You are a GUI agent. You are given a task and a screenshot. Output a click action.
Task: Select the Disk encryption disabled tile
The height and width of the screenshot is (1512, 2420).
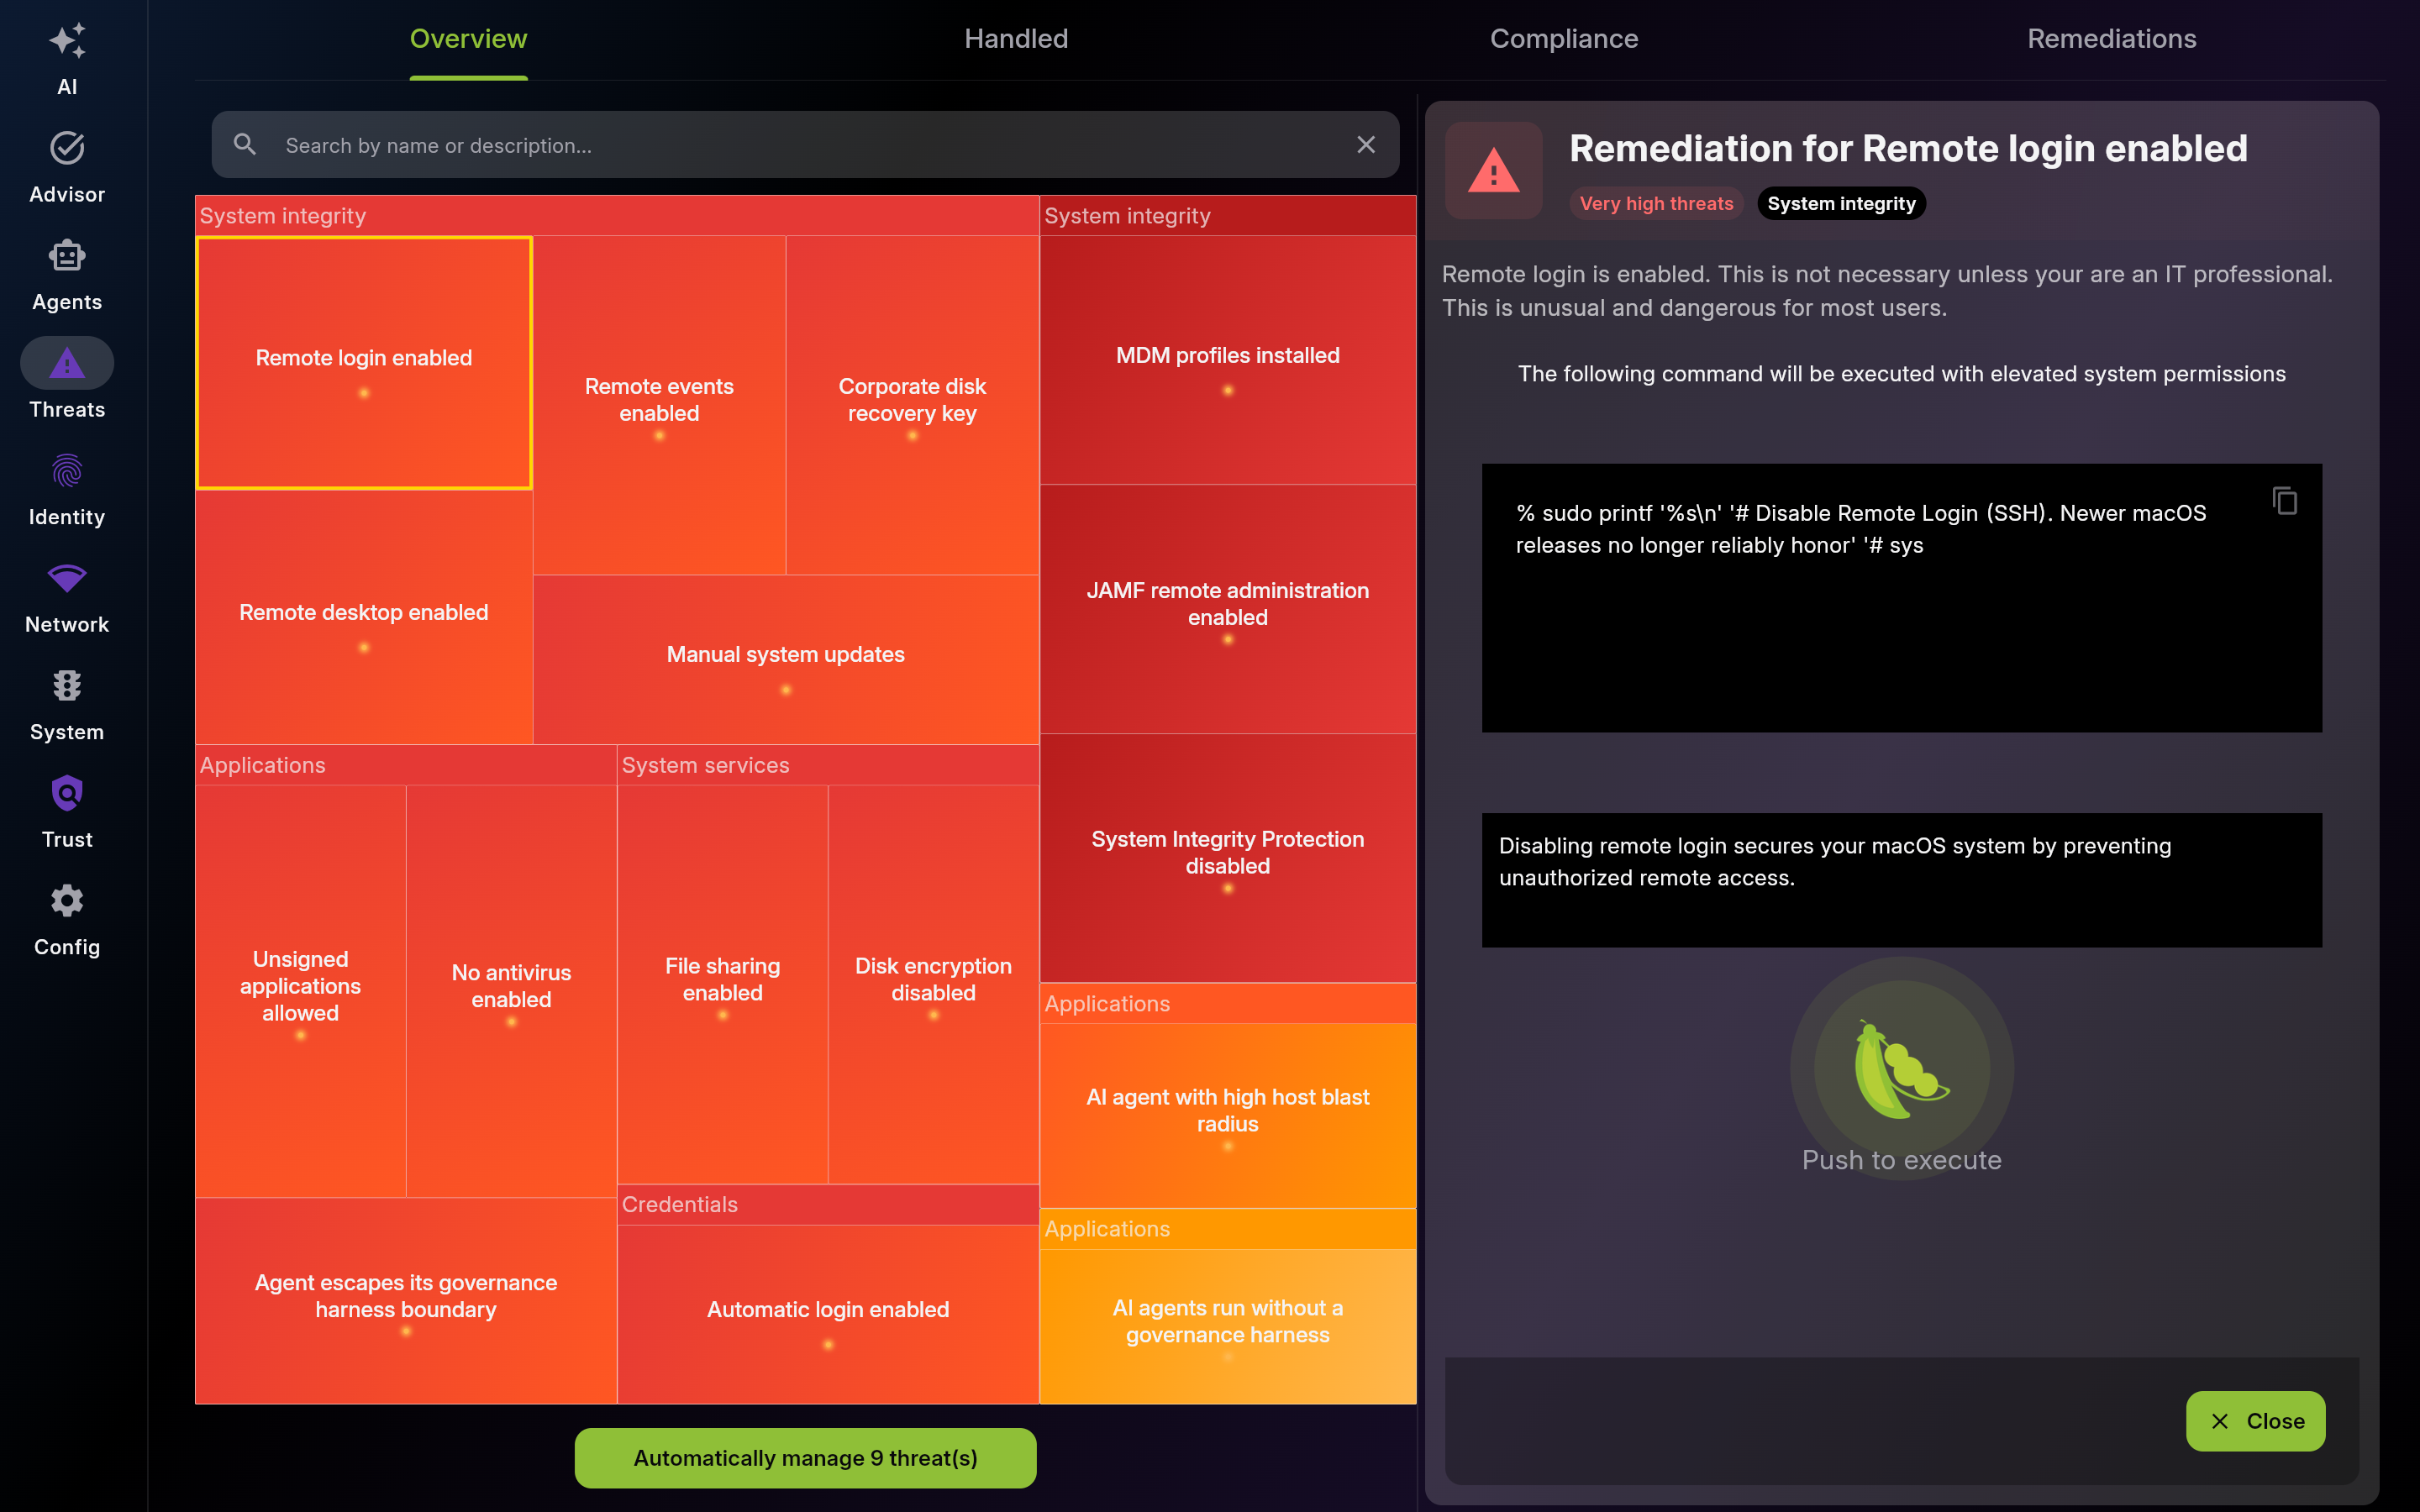933,984
